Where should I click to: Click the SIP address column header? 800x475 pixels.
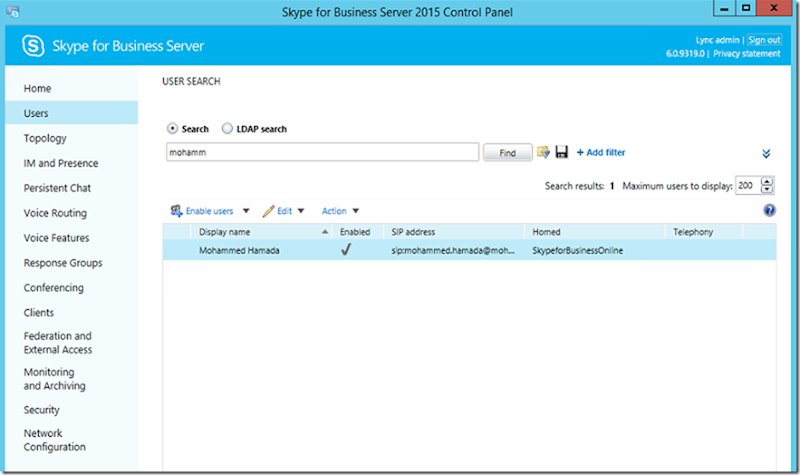413,232
